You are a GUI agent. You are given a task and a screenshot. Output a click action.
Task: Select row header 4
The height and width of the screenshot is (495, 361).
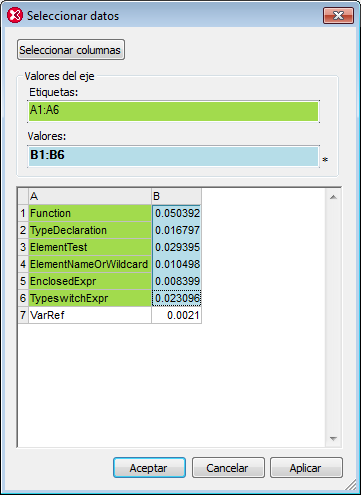click(x=23, y=264)
